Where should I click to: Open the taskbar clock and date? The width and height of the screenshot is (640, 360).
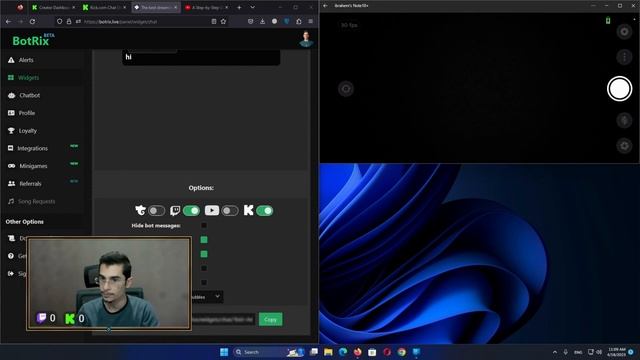[x=616, y=352]
